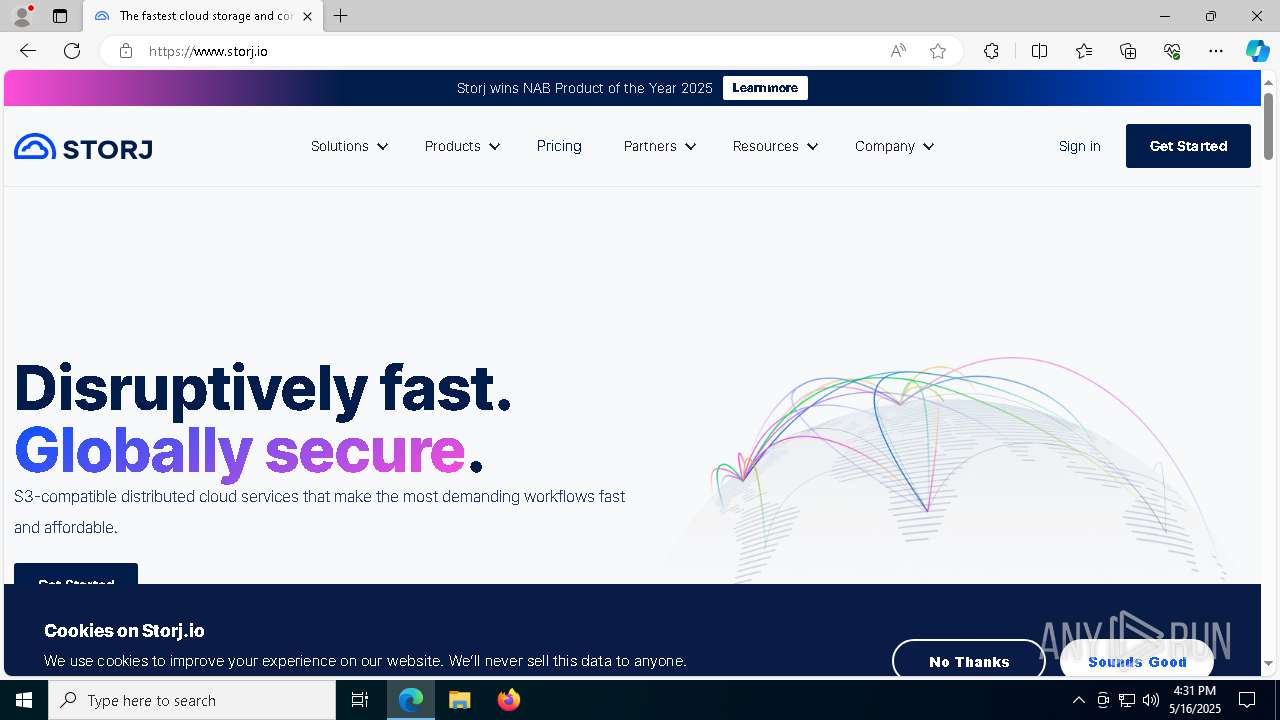This screenshot has width=1280, height=720.
Task: Expand the Partners menu
Action: pos(660,146)
